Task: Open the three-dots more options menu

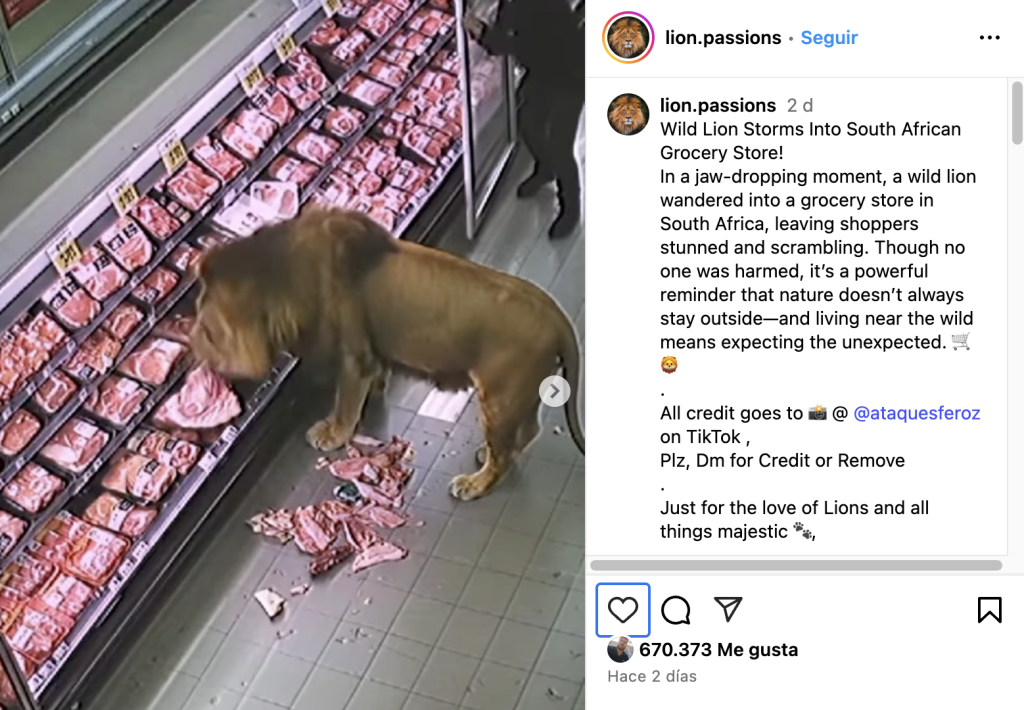Action: point(989,38)
